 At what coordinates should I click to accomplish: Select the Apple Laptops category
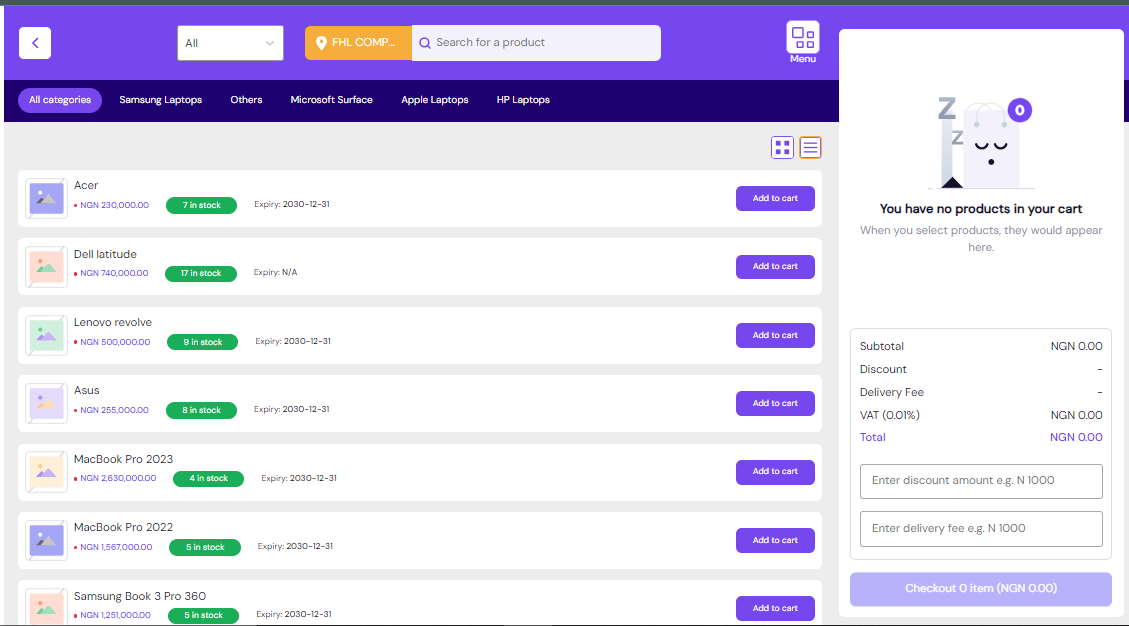click(x=435, y=100)
